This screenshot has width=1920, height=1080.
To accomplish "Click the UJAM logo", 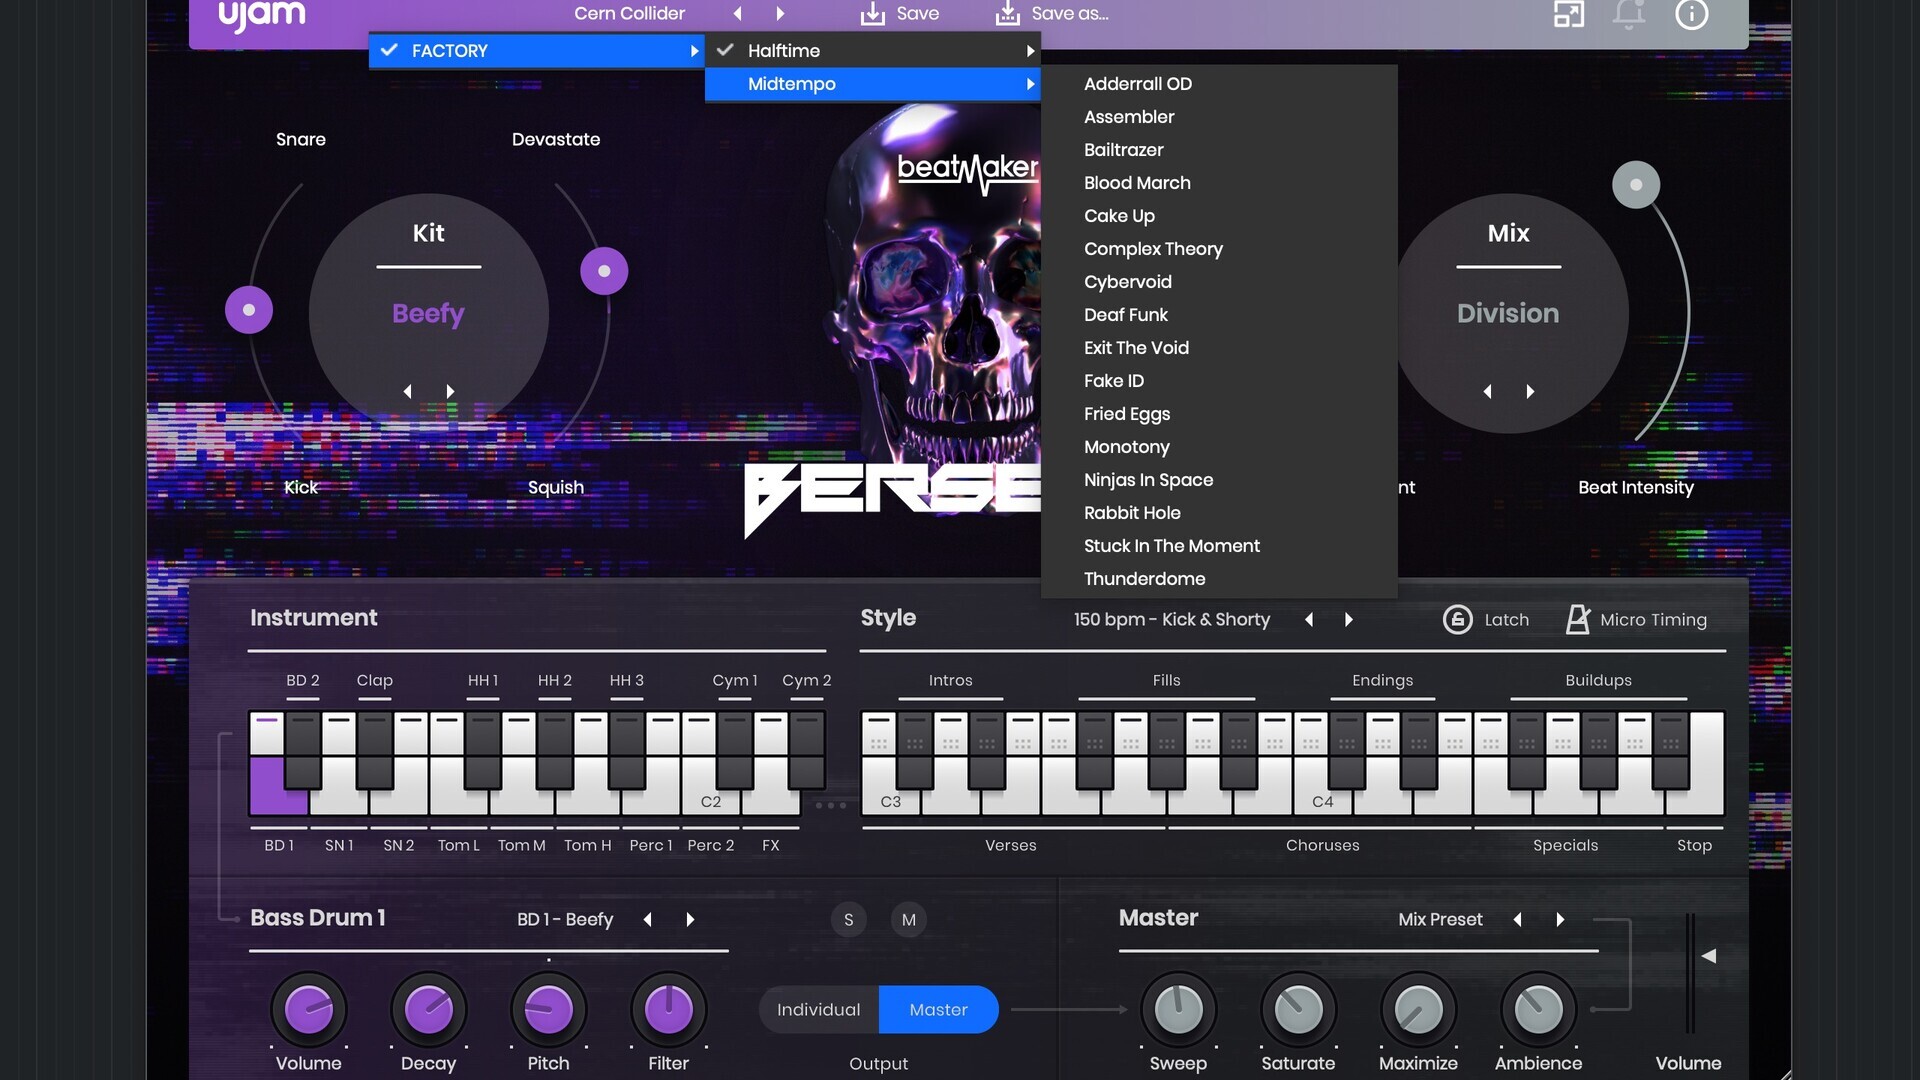I will (x=261, y=15).
